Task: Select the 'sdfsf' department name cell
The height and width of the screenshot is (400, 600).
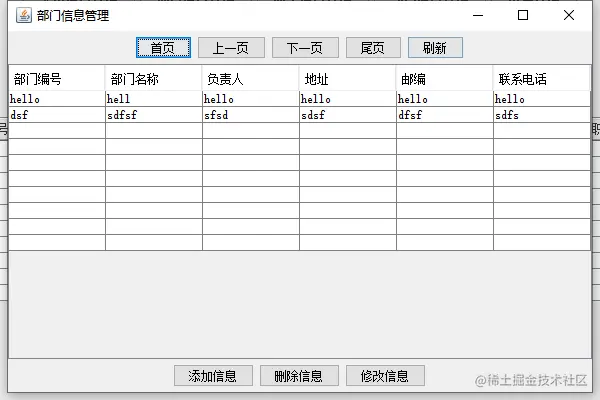Action: click(x=153, y=115)
